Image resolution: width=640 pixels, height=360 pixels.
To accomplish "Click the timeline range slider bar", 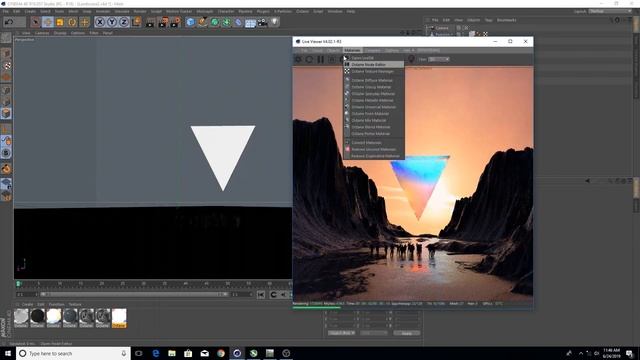I will pyautogui.click(x=133, y=294).
